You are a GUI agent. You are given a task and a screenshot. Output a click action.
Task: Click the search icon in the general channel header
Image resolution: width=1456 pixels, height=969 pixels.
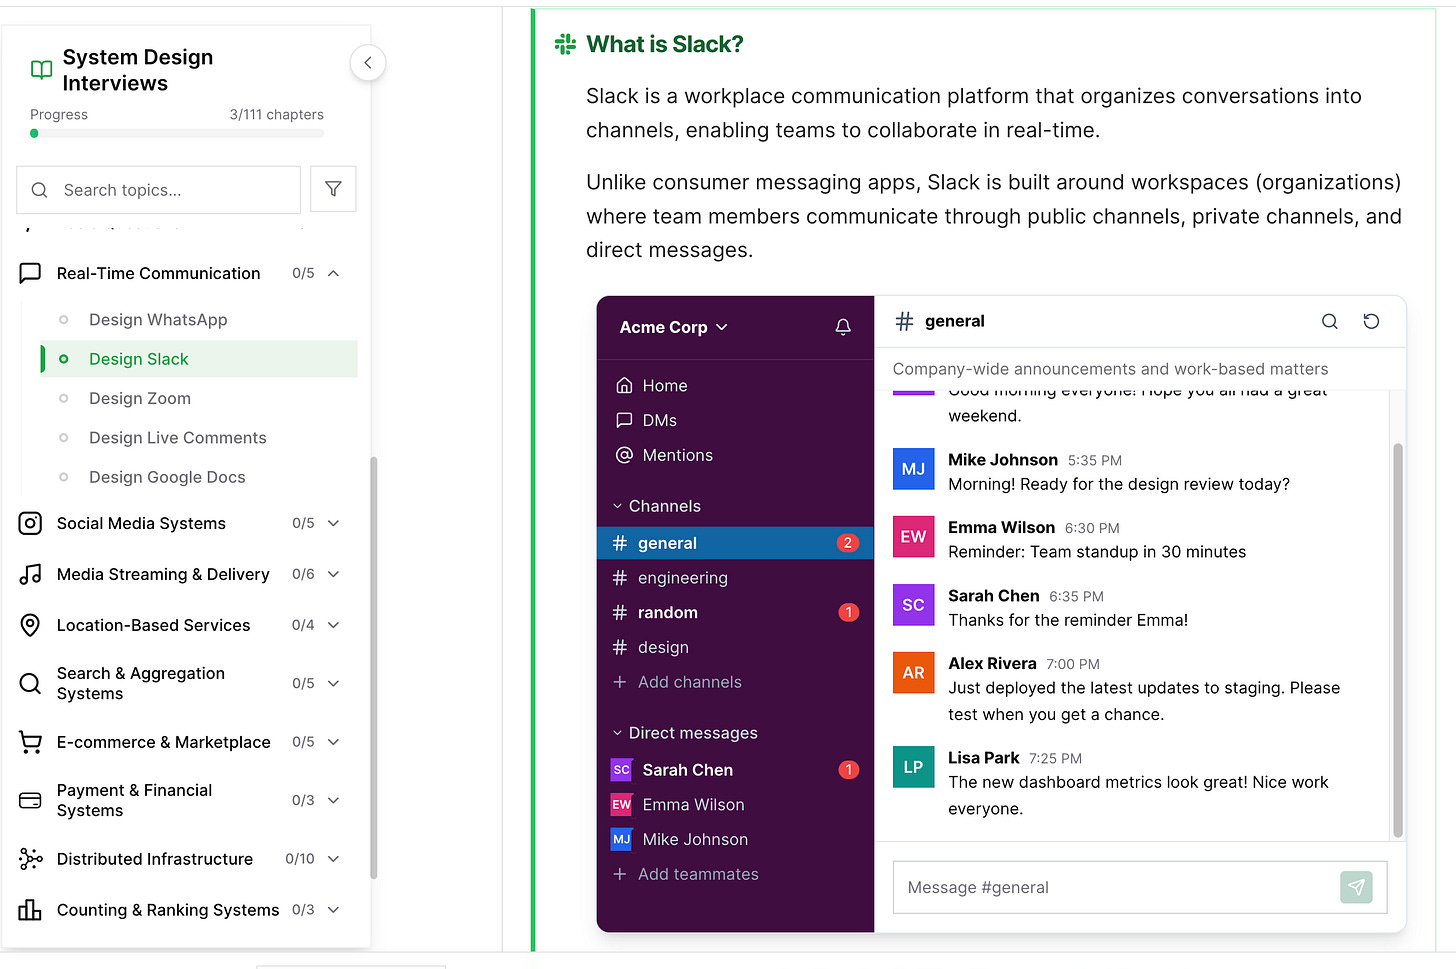1329,321
